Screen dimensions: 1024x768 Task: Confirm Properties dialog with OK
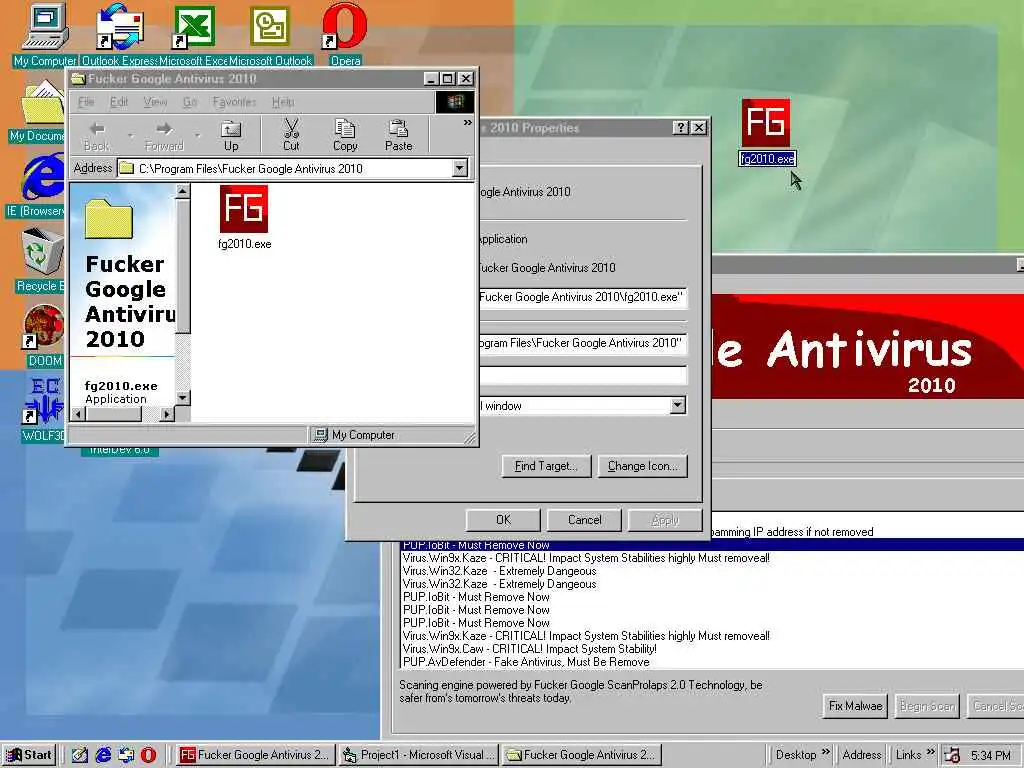(503, 520)
